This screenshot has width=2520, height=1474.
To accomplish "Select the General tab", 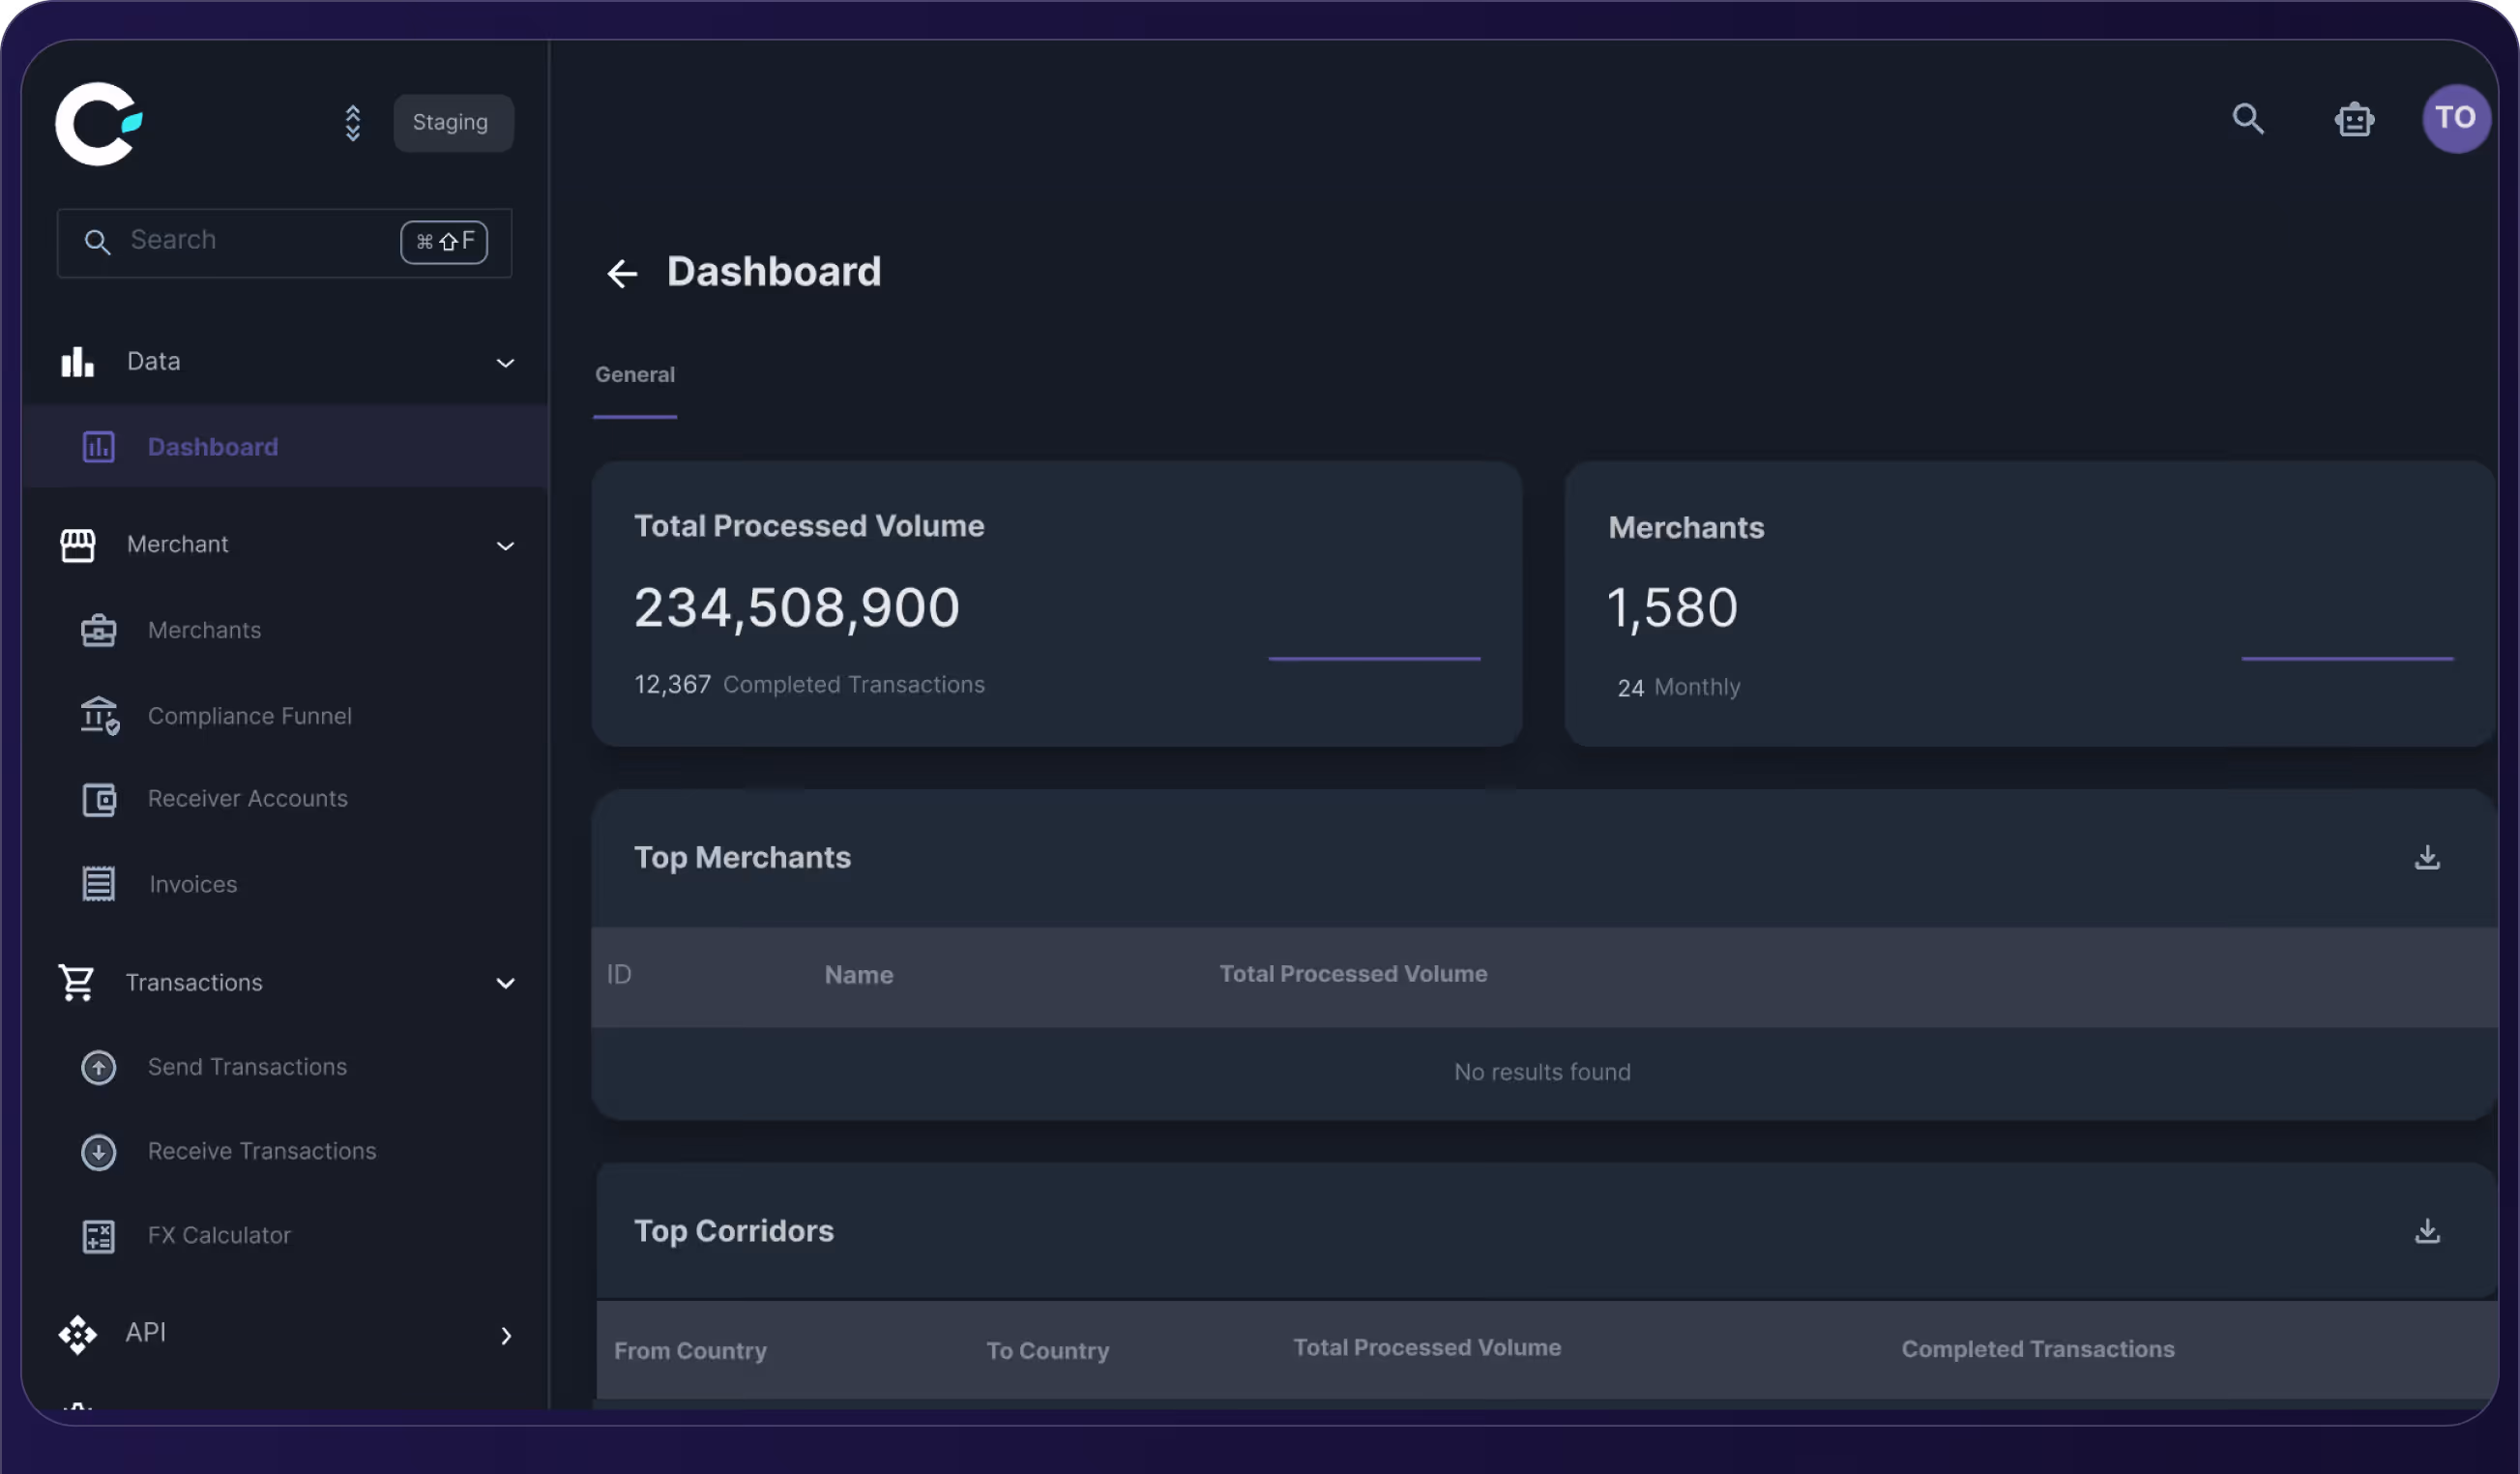I will click(x=635, y=375).
